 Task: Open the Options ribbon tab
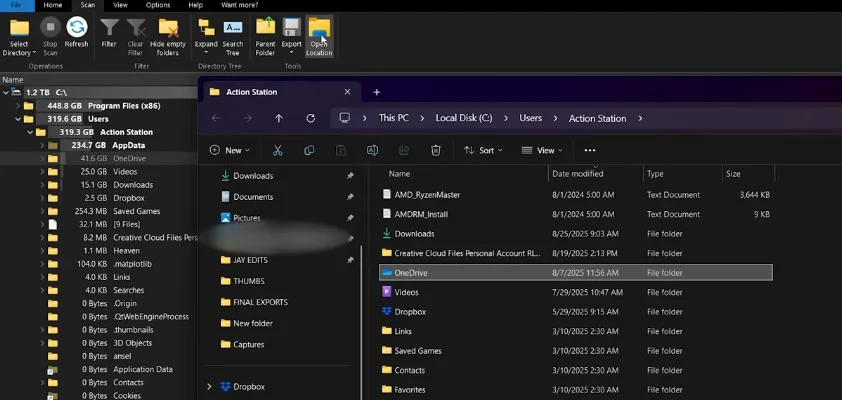point(157,5)
